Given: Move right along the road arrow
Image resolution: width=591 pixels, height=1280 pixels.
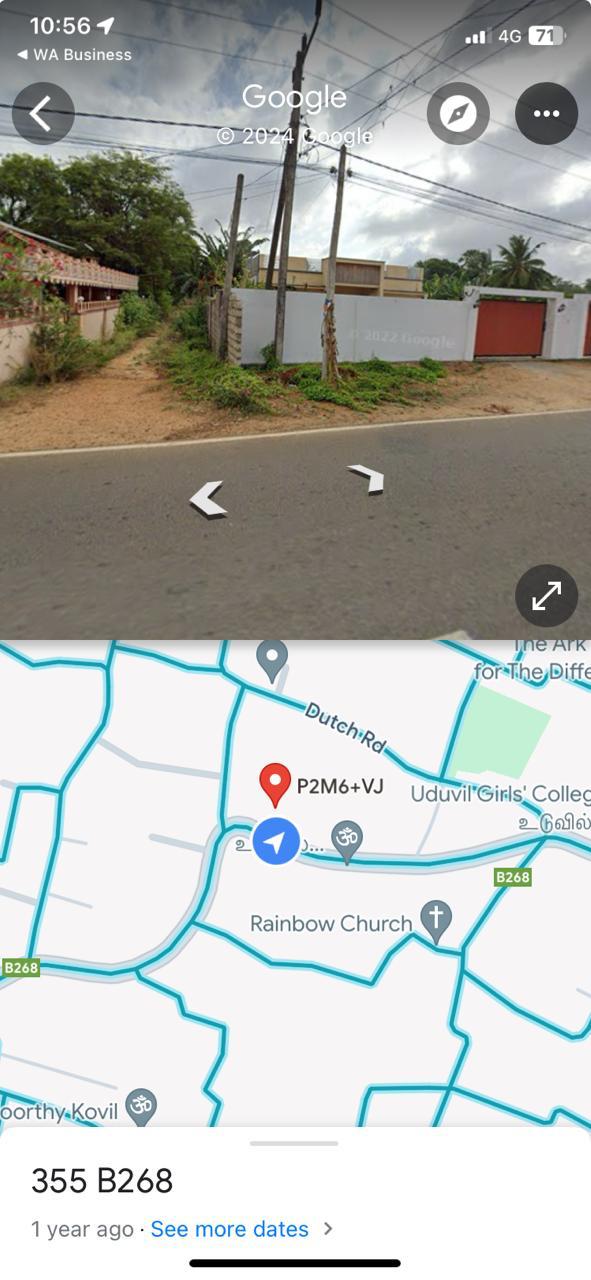Looking at the screenshot, I should click(x=367, y=479).
